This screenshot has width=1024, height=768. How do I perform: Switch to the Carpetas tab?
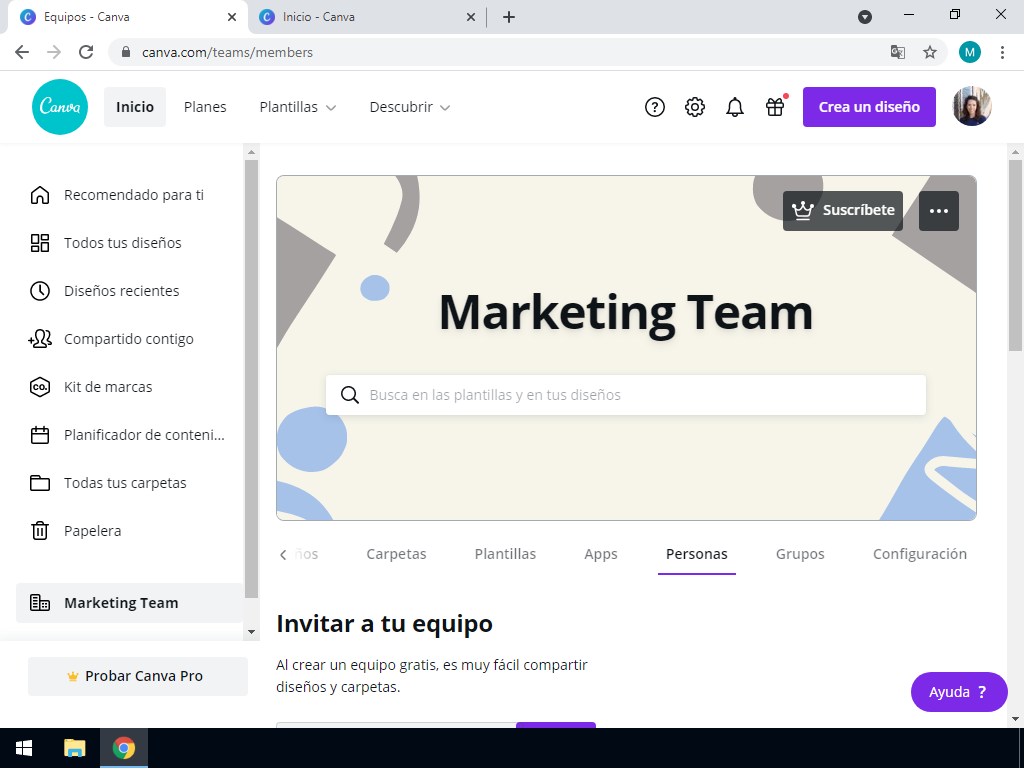[x=396, y=554]
